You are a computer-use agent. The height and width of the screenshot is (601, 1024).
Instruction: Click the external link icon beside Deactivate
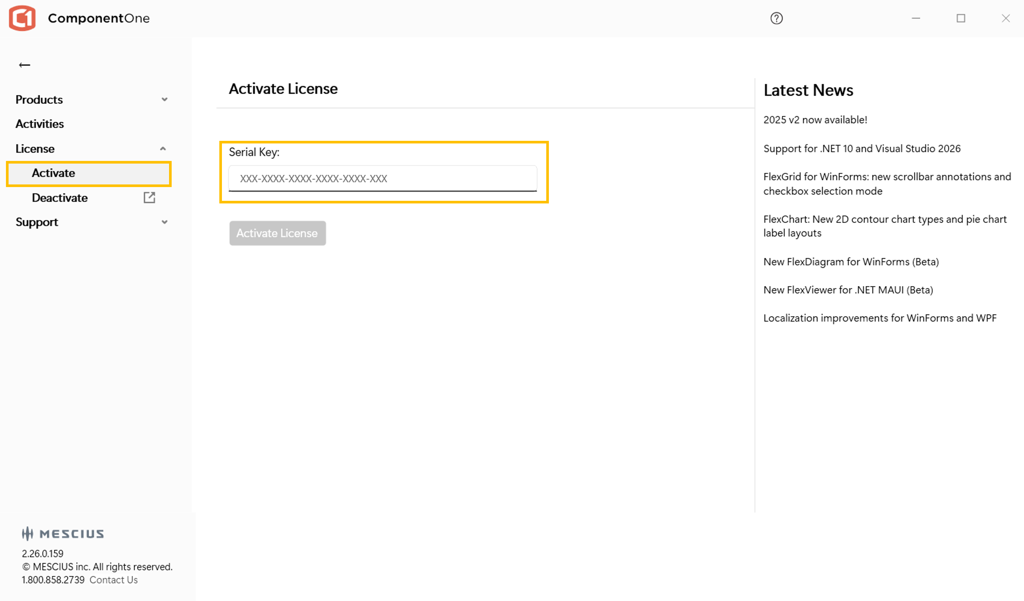coord(149,198)
